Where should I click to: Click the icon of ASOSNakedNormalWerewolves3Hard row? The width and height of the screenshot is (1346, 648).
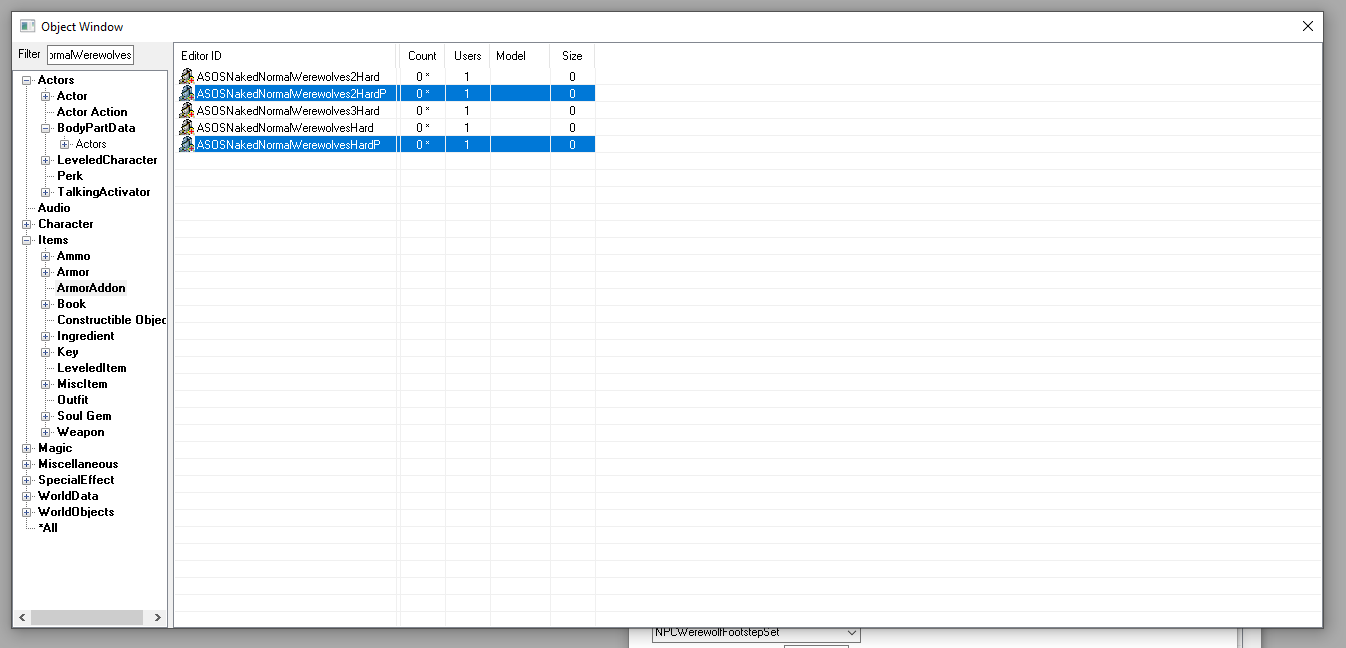tap(186, 111)
